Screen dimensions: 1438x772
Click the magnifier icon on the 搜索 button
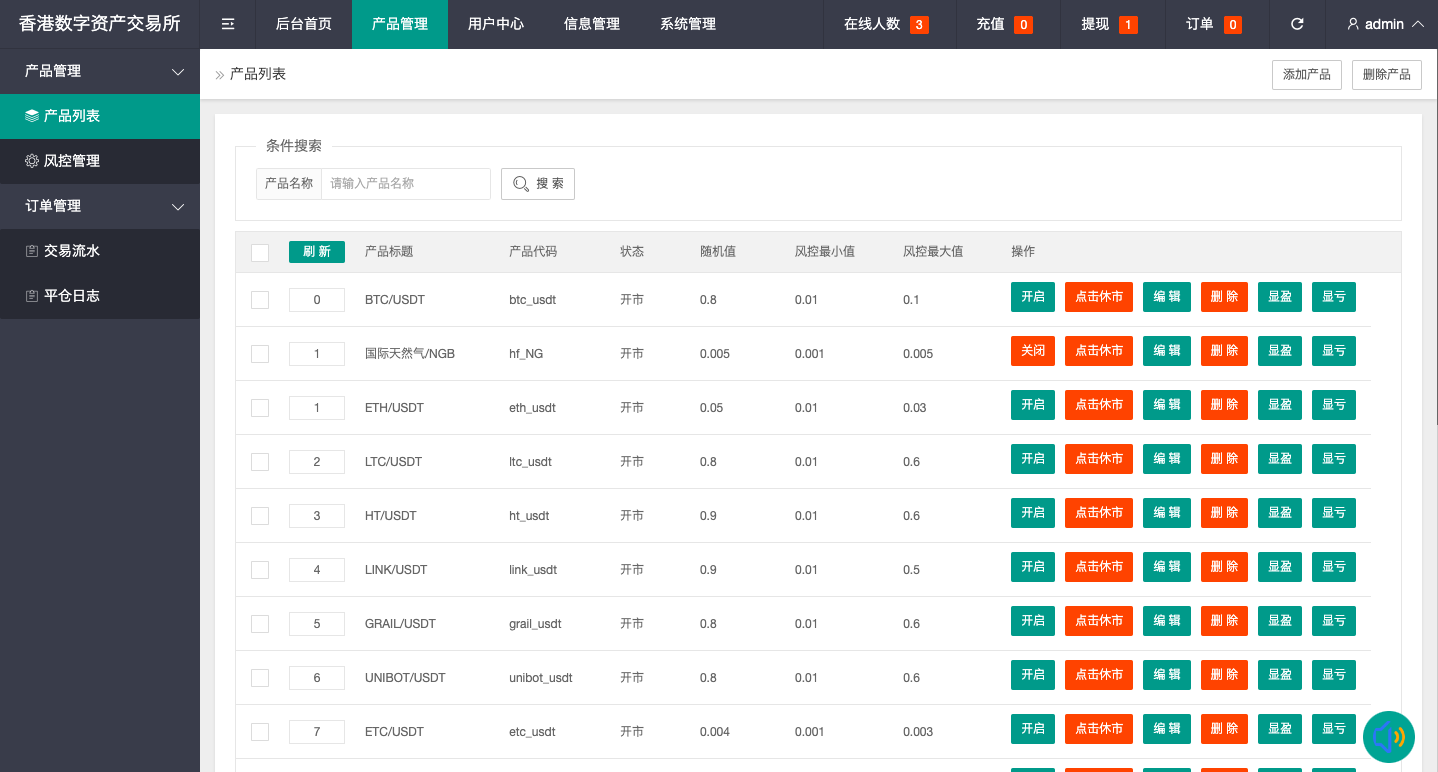521,183
